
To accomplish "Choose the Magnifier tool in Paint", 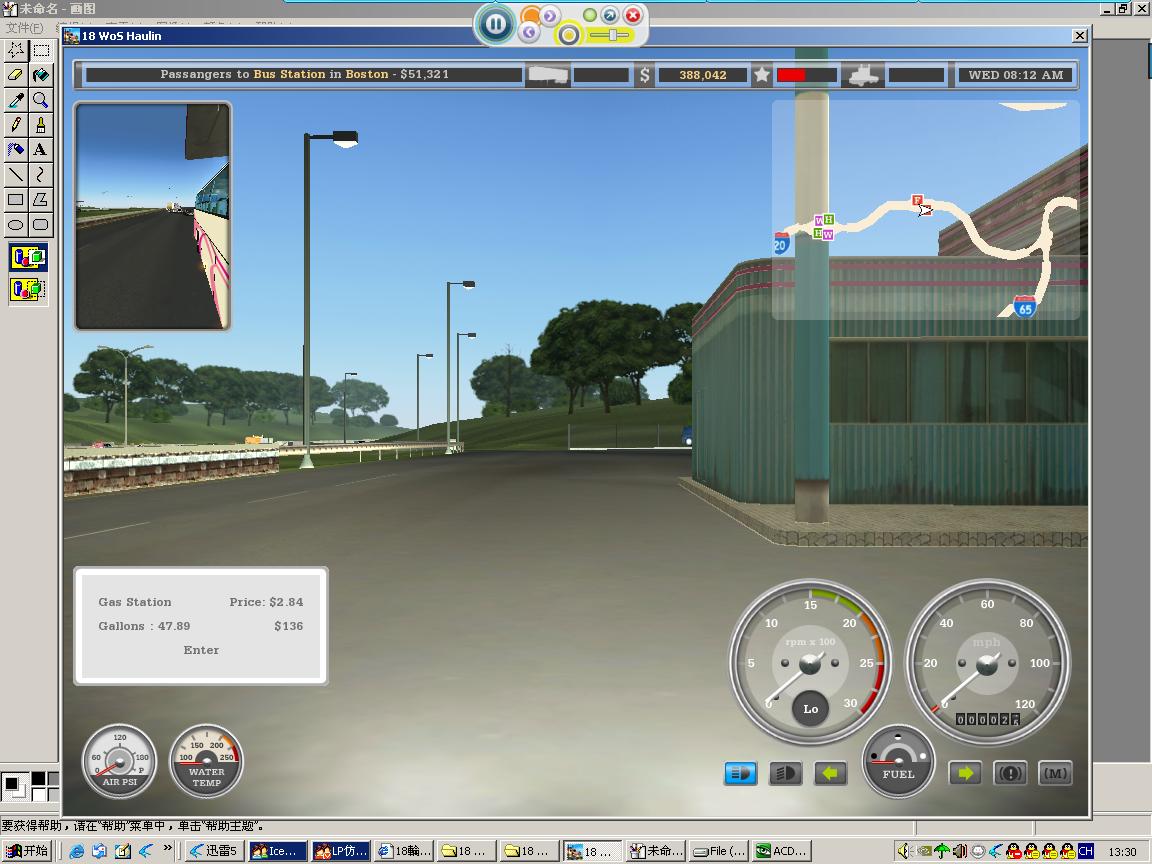I will (x=40, y=100).
